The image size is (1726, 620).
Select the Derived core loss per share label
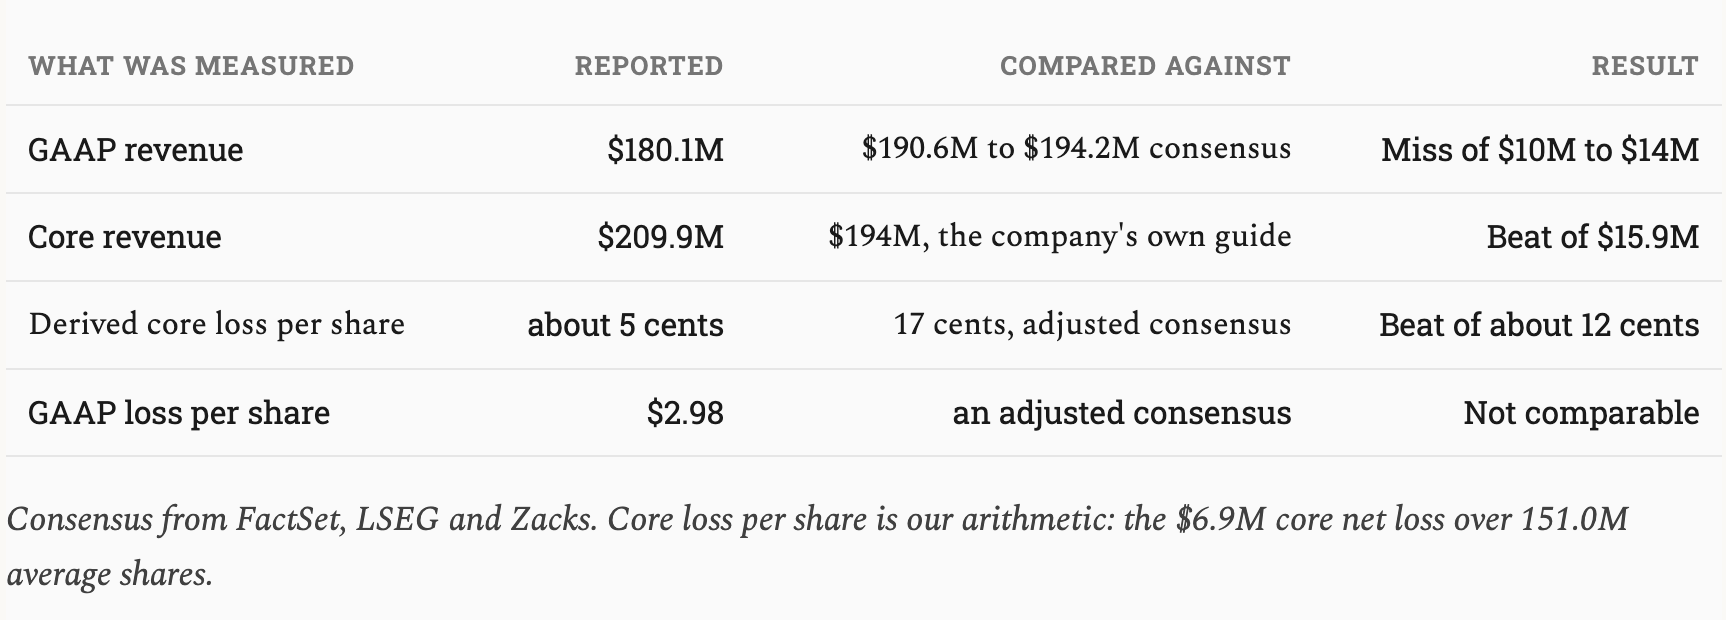pos(217,324)
